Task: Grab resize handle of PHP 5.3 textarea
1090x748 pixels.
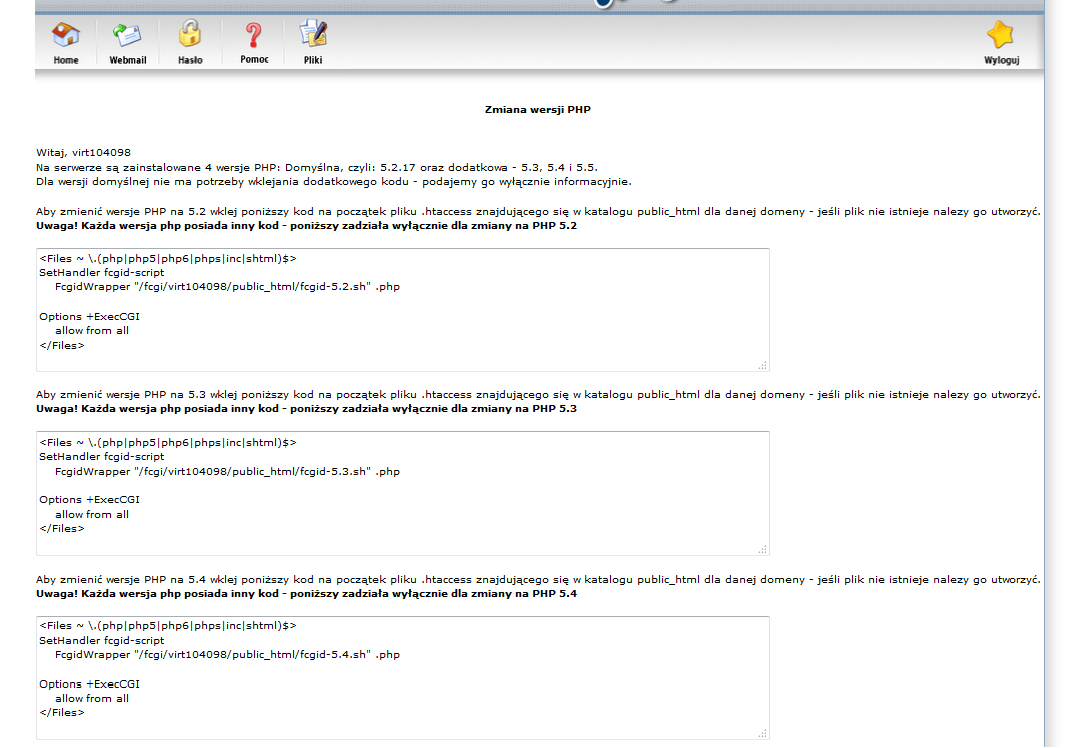Action: pos(763,549)
